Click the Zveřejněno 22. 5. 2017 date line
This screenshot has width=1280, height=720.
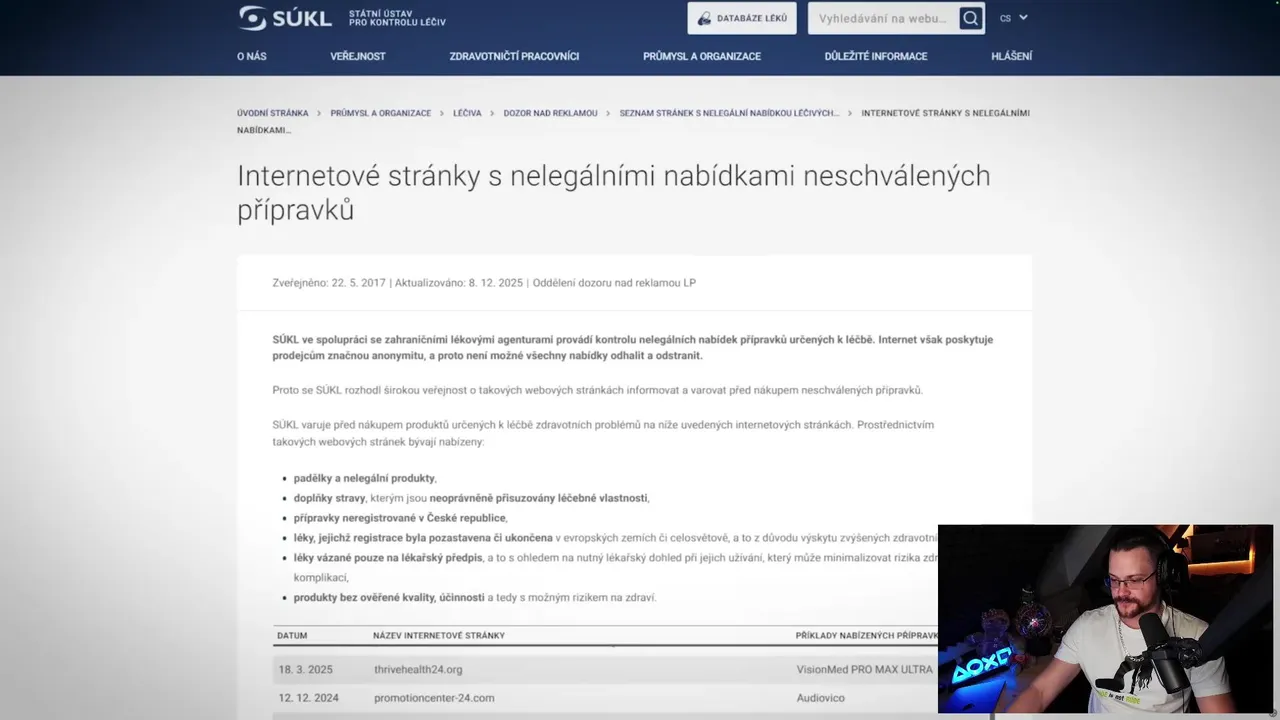pos(484,283)
